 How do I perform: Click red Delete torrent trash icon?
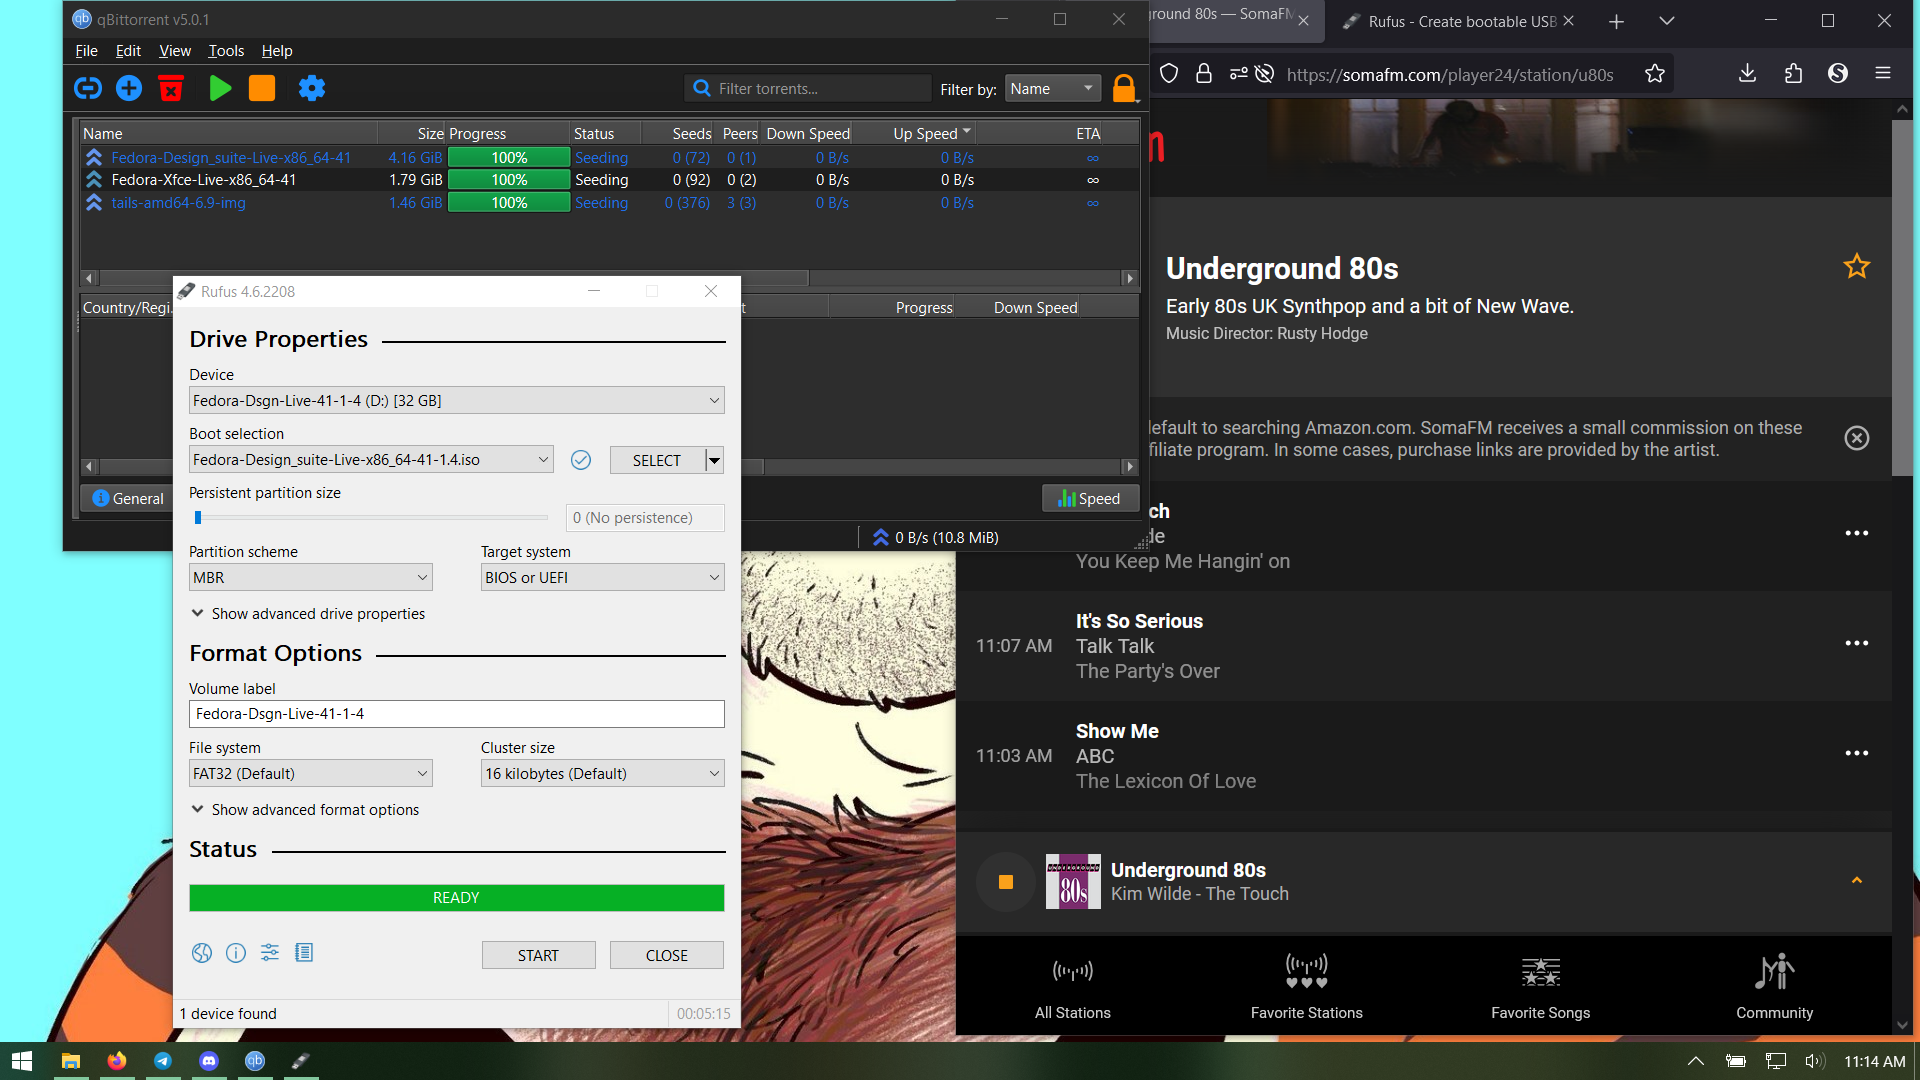click(x=171, y=88)
